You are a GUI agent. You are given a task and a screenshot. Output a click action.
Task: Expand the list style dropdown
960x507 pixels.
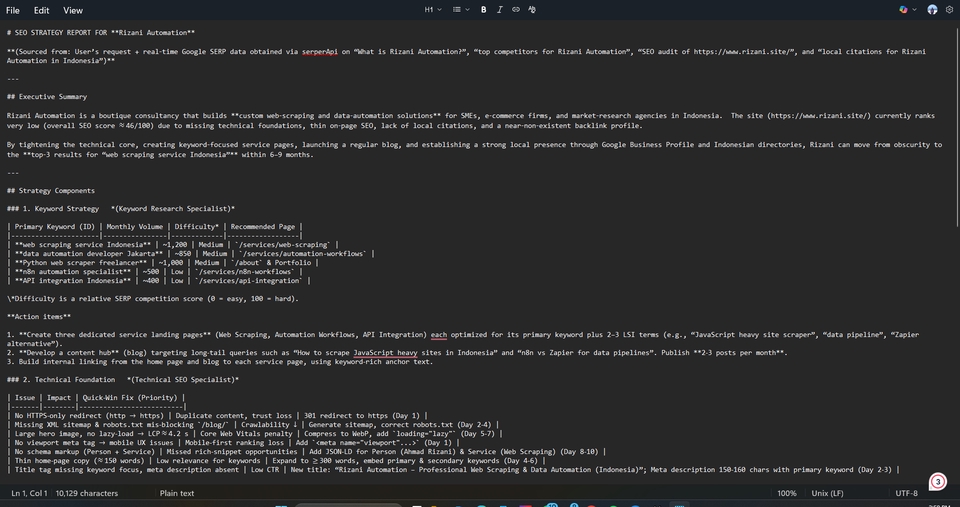(461, 10)
